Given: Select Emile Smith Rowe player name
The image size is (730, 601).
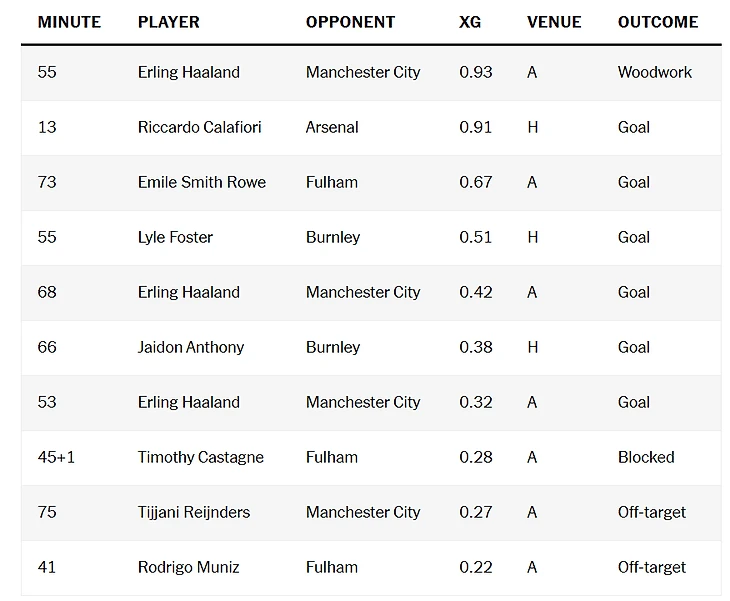Looking at the screenshot, I should (x=202, y=182).
